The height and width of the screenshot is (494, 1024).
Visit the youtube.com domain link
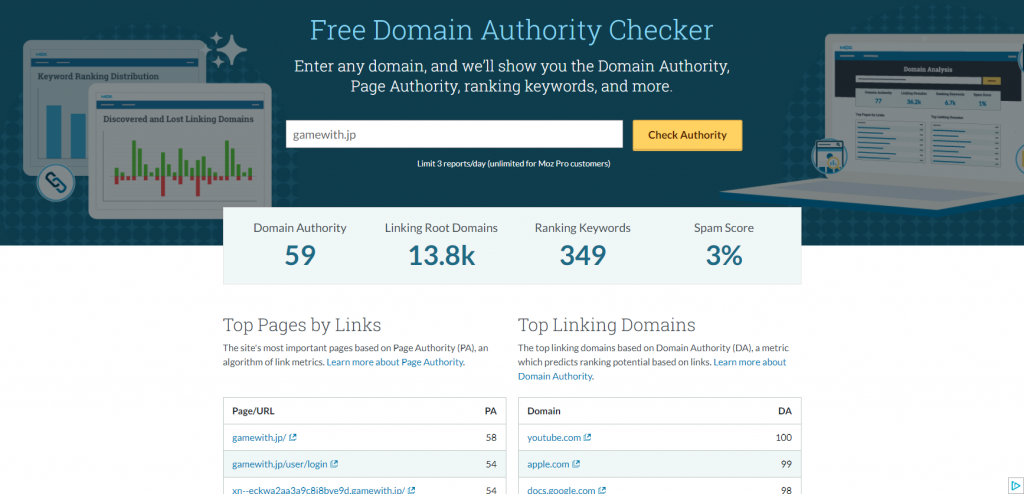[x=554, y=438]
